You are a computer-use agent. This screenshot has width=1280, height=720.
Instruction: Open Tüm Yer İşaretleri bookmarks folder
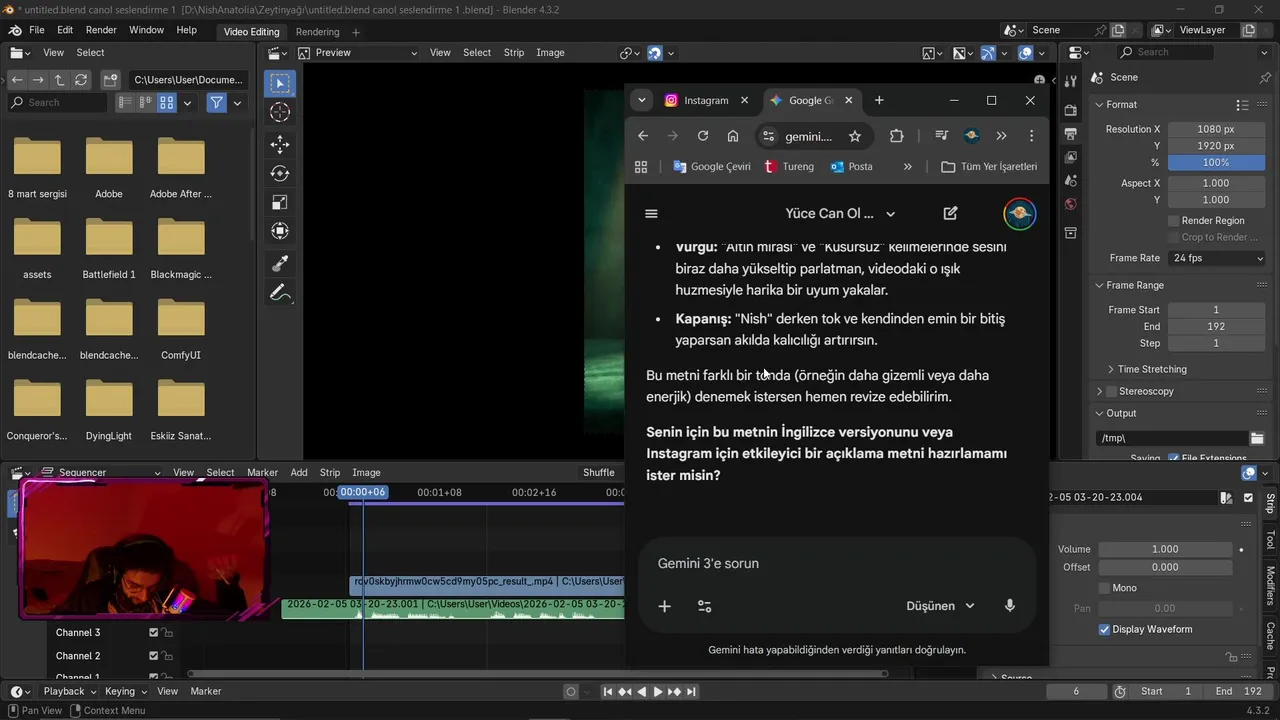tap(989, 167)
